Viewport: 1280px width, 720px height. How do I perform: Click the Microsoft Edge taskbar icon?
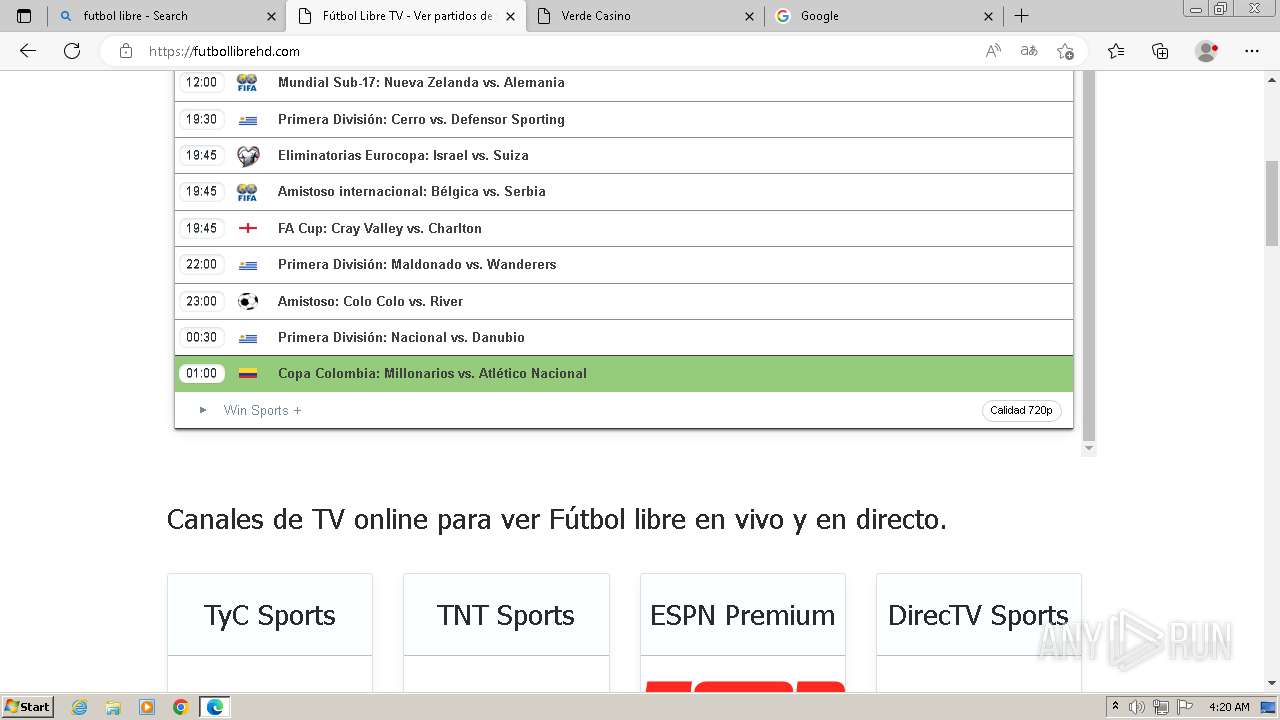tap(215, 707)
